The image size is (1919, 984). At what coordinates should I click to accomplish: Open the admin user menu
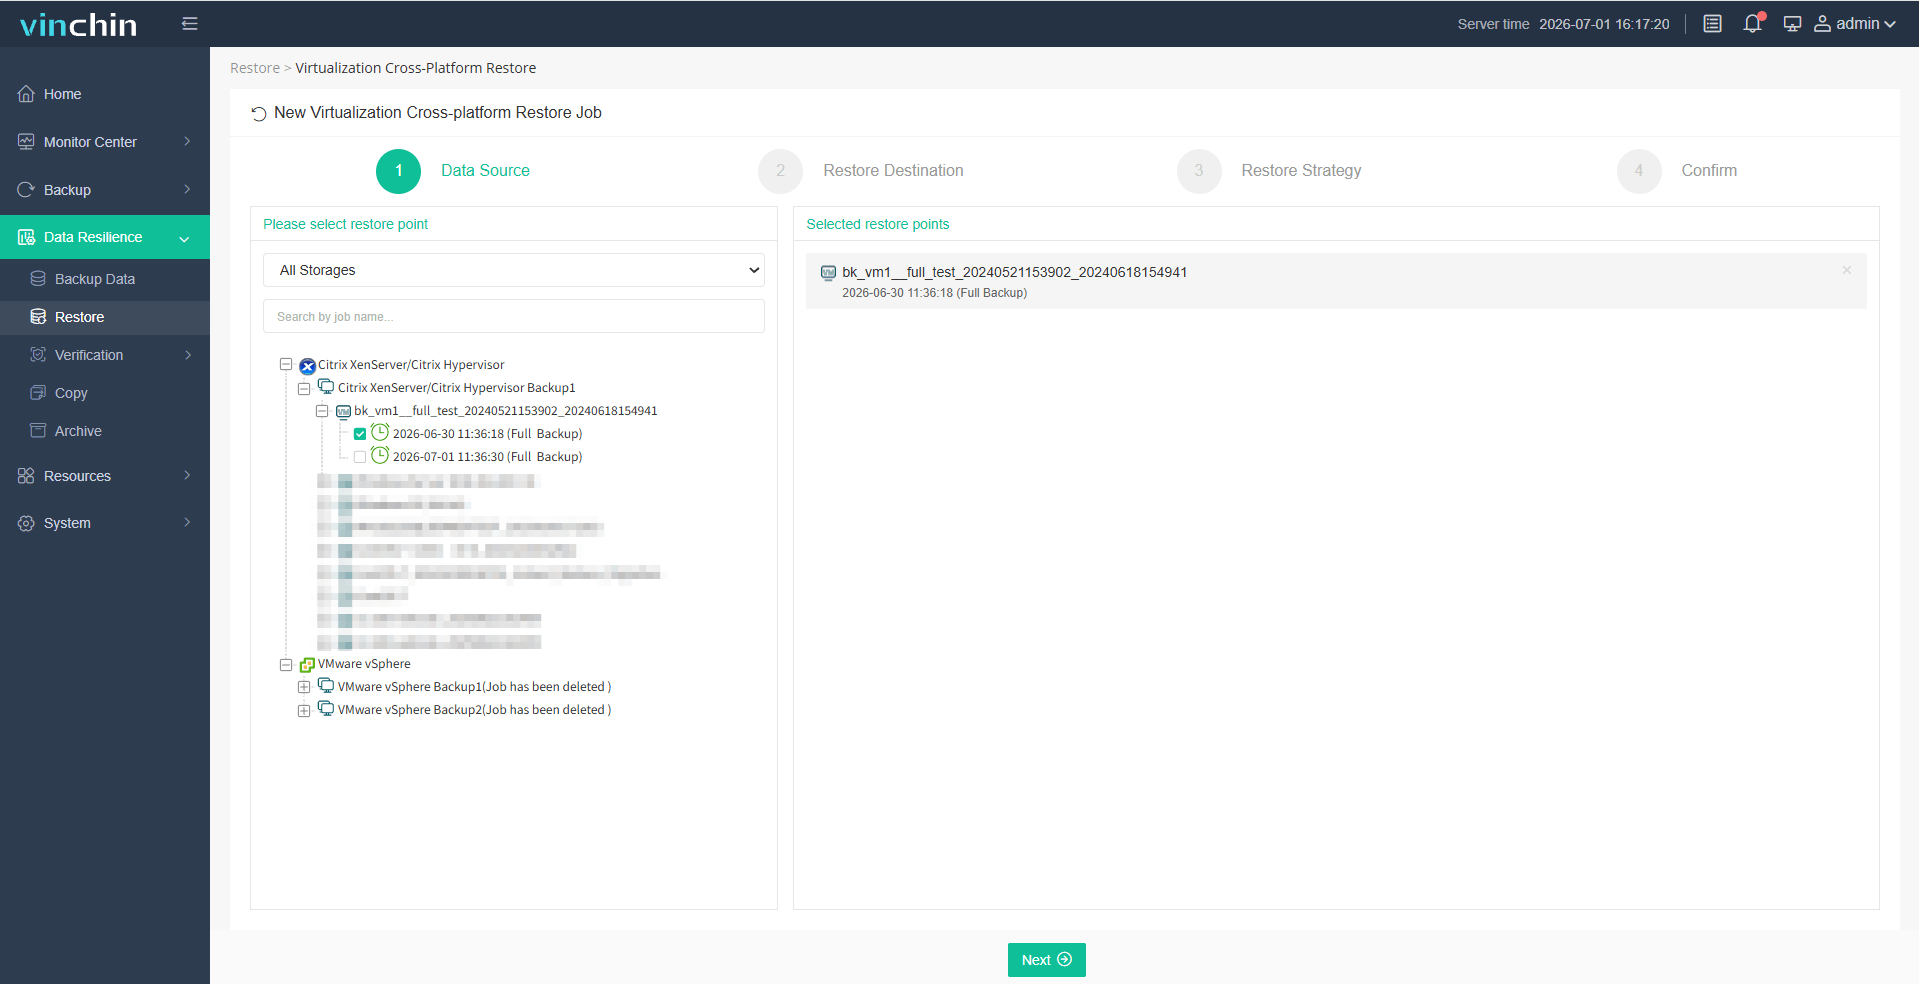(1855, 24)
